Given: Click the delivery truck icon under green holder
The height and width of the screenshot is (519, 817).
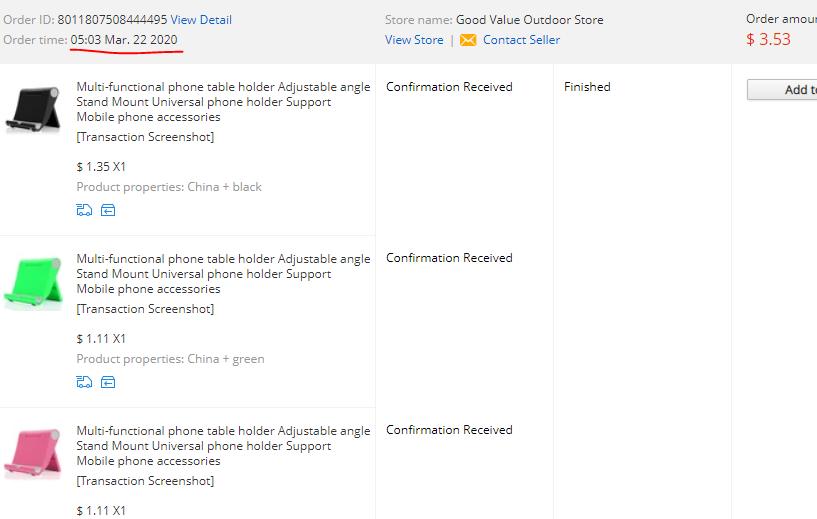Looking at the screenshot, I should [x=84, y=382].
